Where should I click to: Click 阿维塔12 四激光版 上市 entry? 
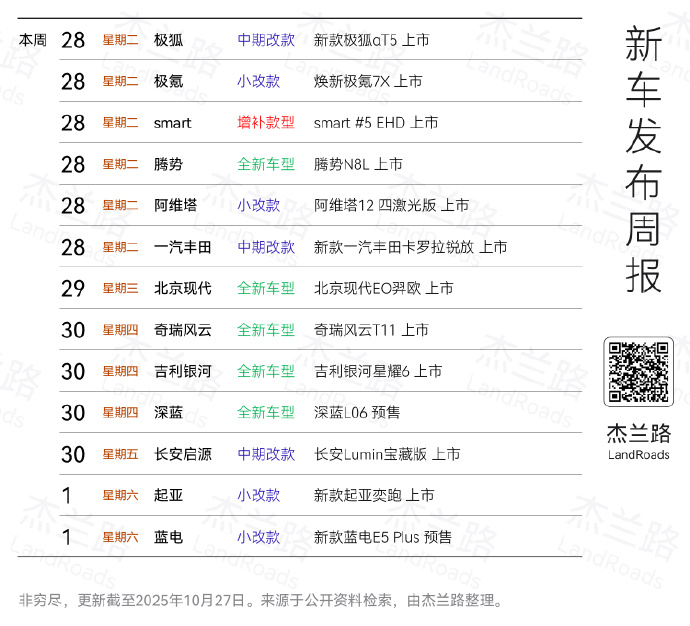(391, 205)
